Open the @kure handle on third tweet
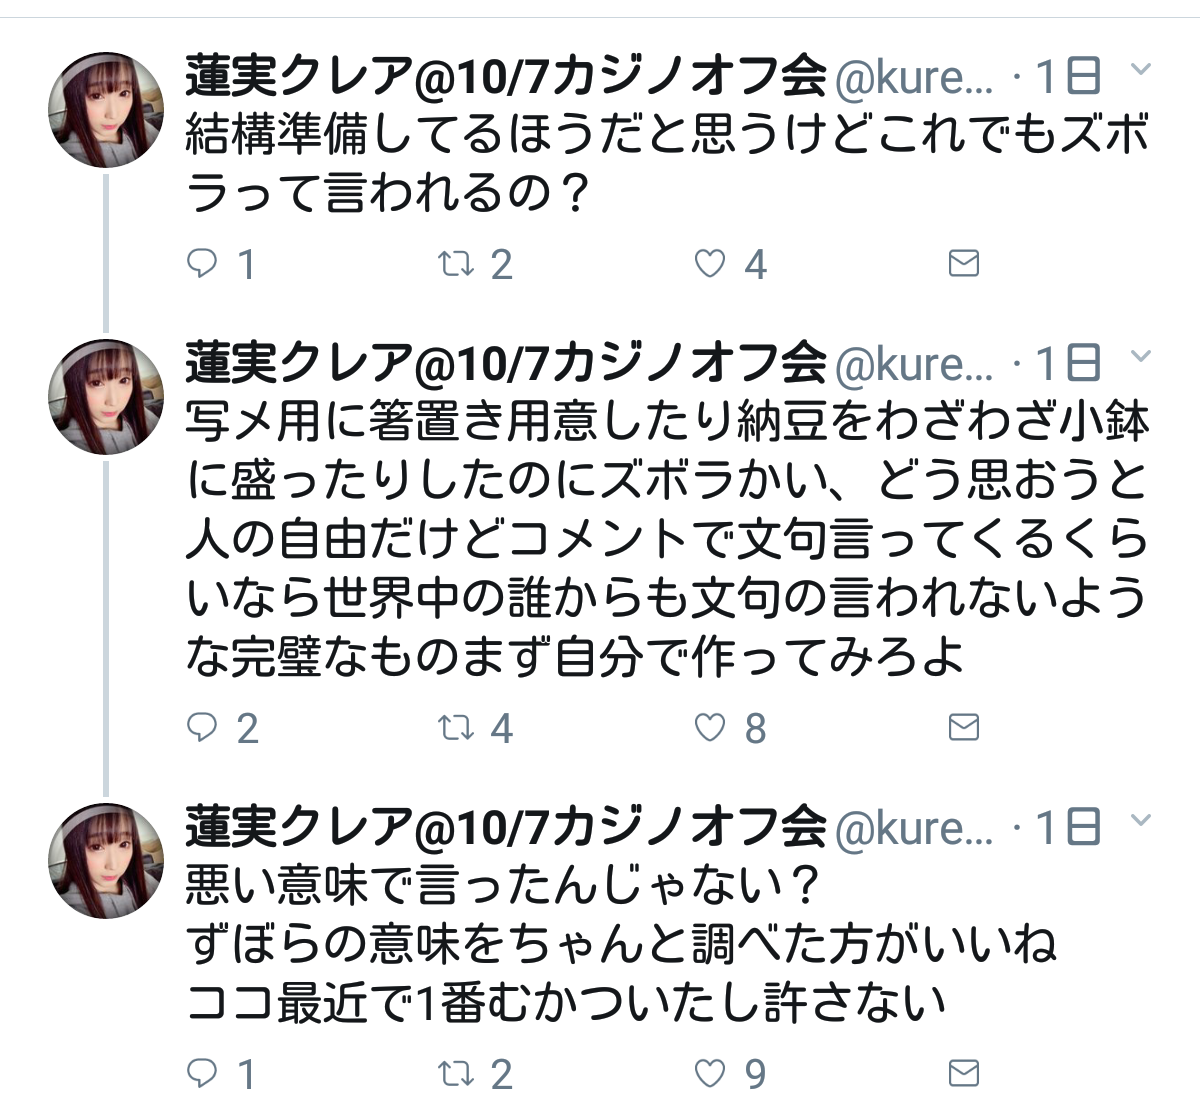Viewport: 1200px width, 1103px height. 914,829
